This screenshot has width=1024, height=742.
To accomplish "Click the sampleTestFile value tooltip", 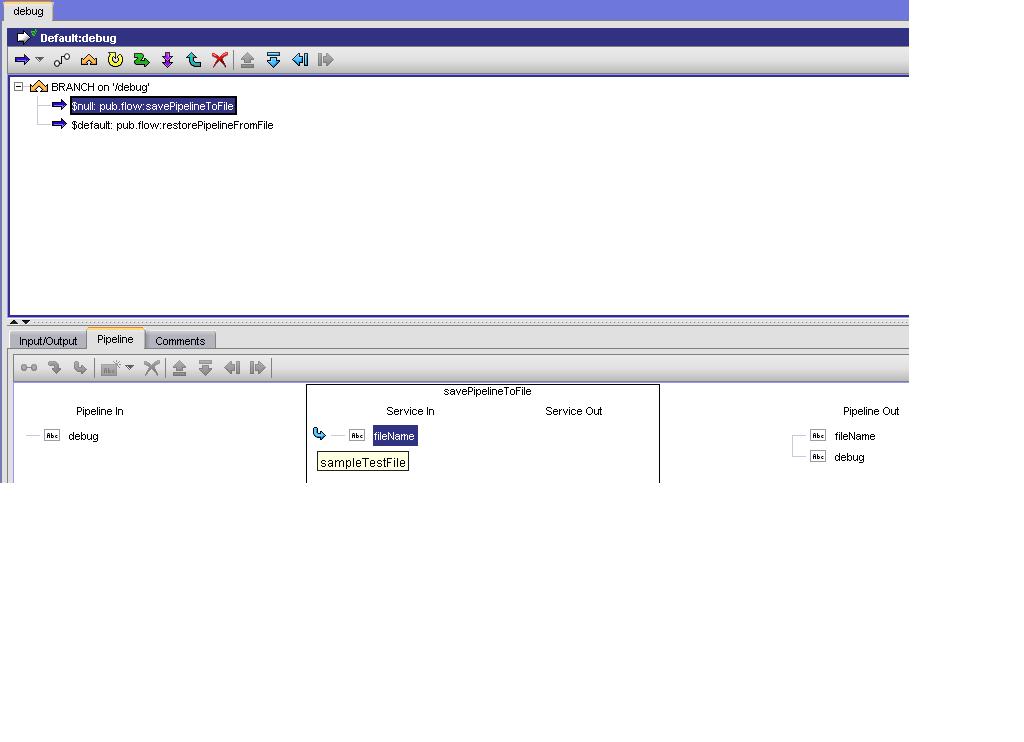I will 362,462.
